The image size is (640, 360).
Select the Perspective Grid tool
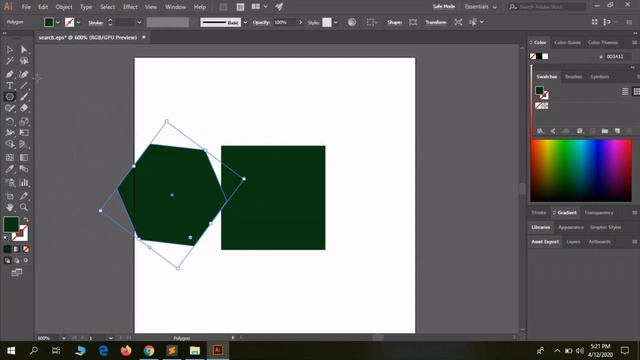pos(24,144)
